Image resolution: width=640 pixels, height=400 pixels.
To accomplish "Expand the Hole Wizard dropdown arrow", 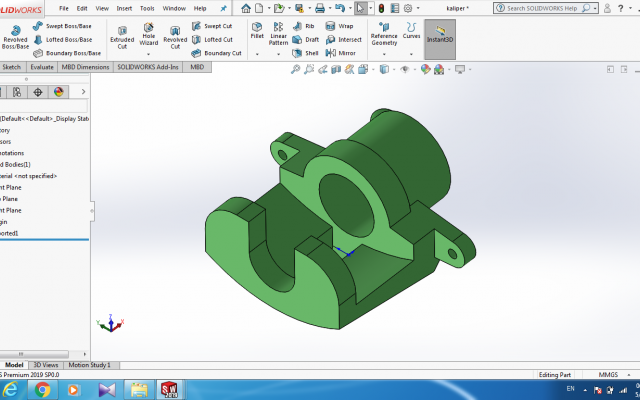I will [x=149, y=54].
